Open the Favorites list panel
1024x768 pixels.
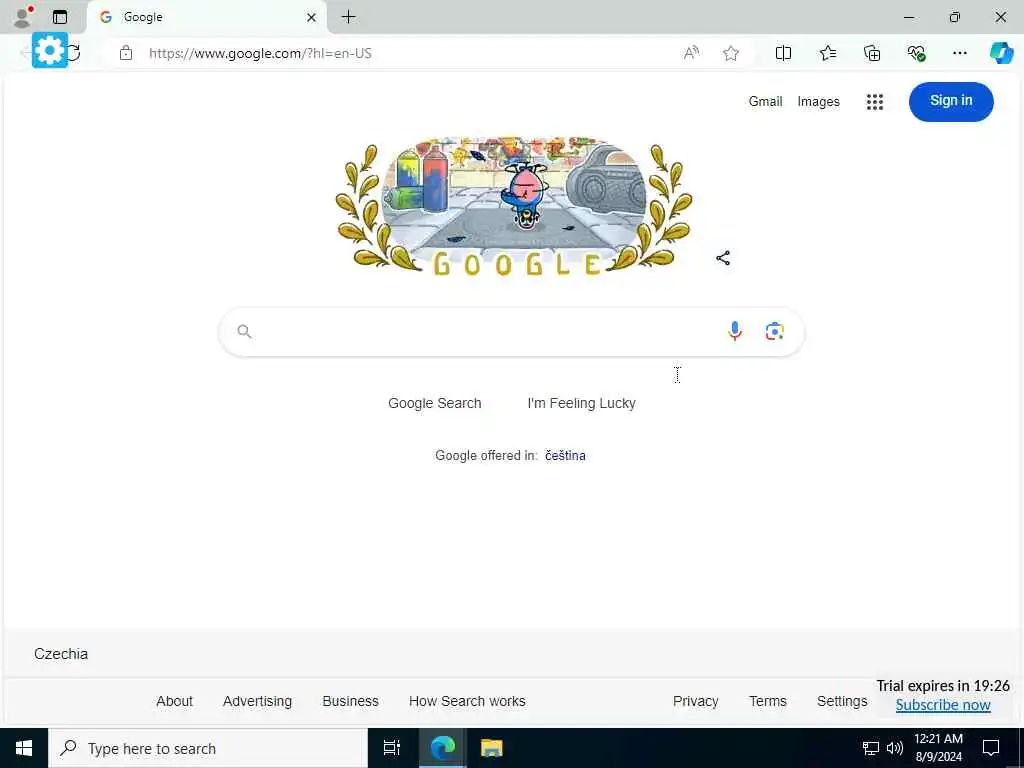tap(827, 54)
